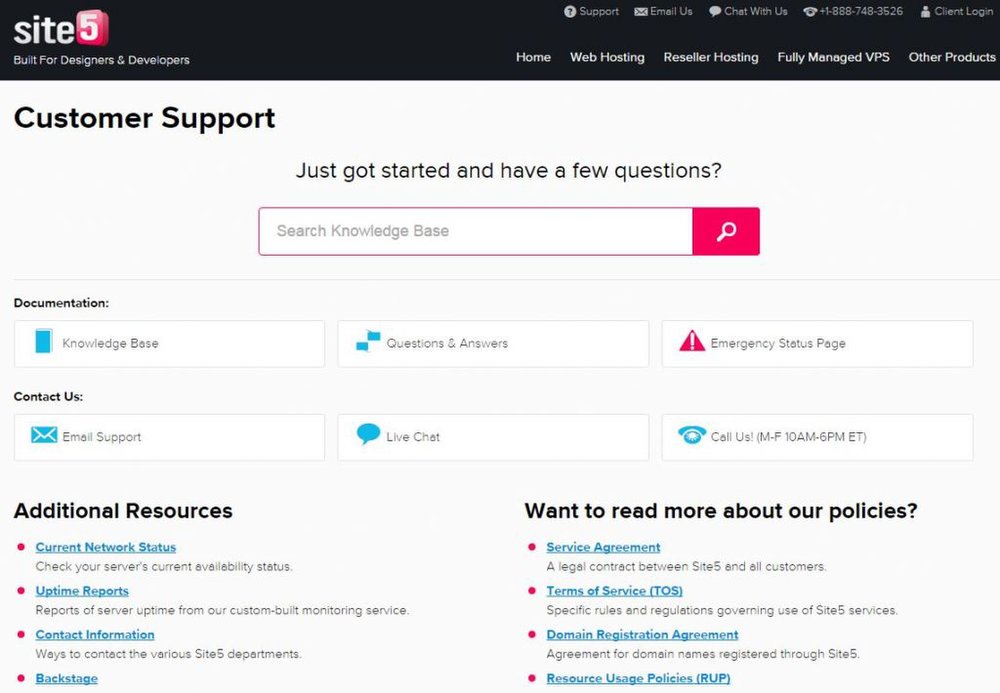Open the Client Login link
The width and height of the screenshot is (1000, 693).
coord(964,11)
